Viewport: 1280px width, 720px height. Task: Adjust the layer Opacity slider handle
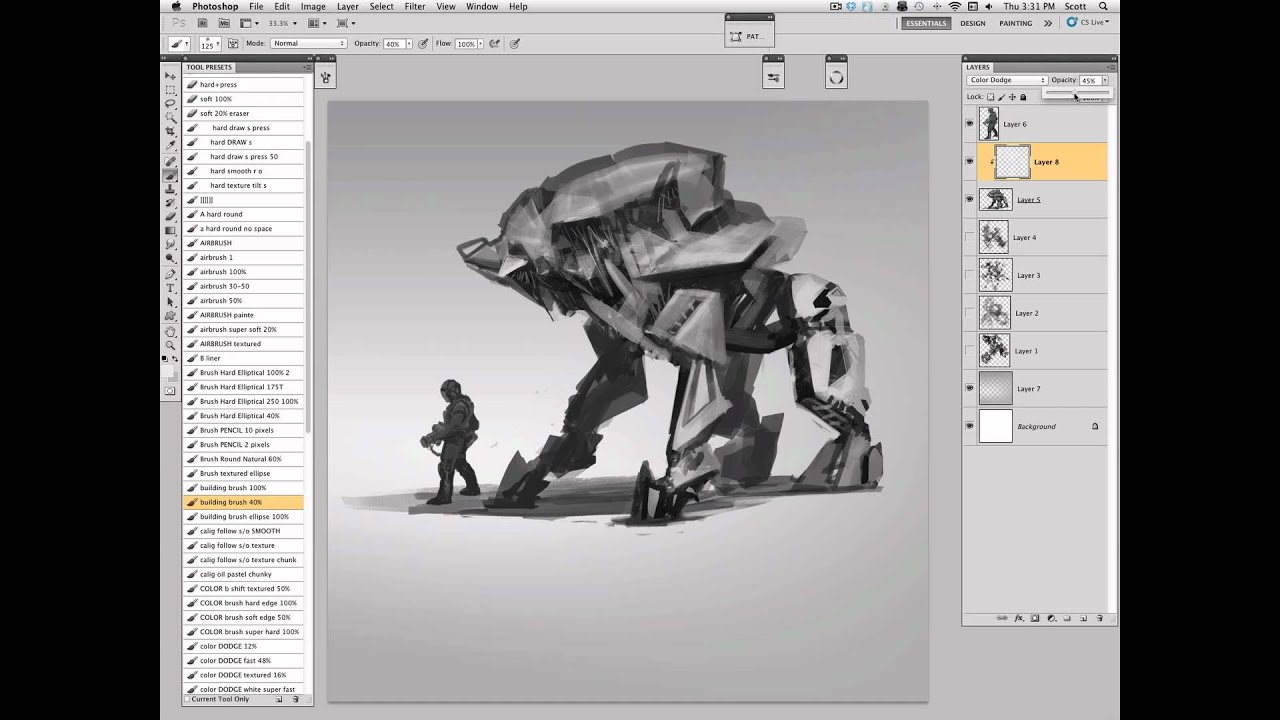[1075, 95]
